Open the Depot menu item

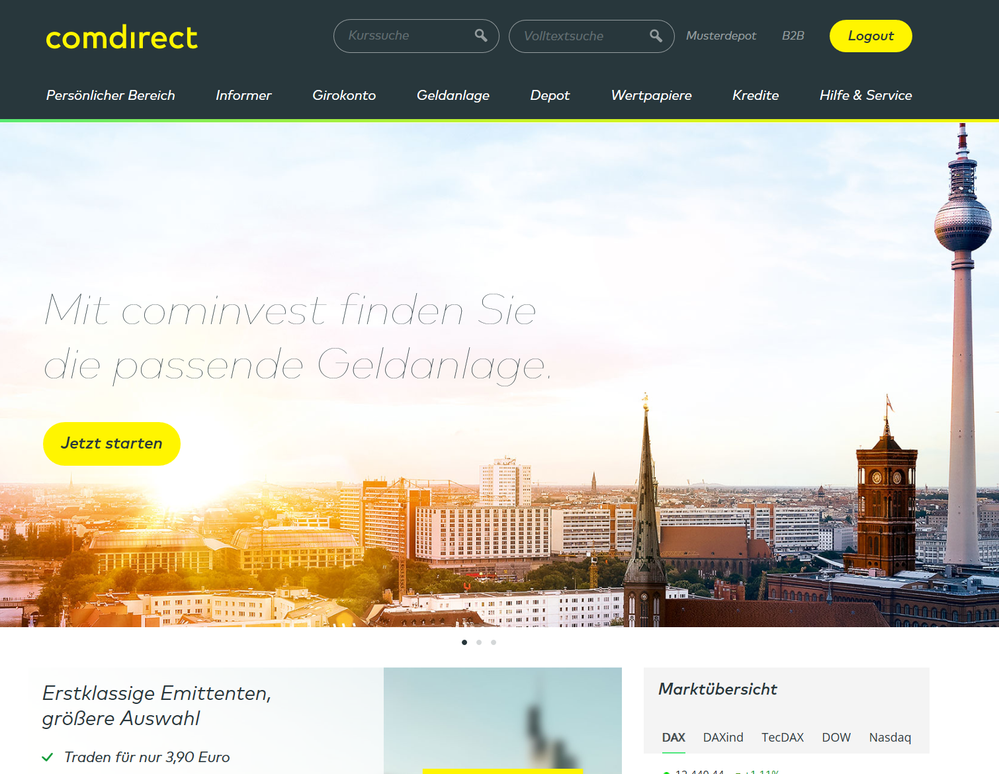tap(550, 95)
